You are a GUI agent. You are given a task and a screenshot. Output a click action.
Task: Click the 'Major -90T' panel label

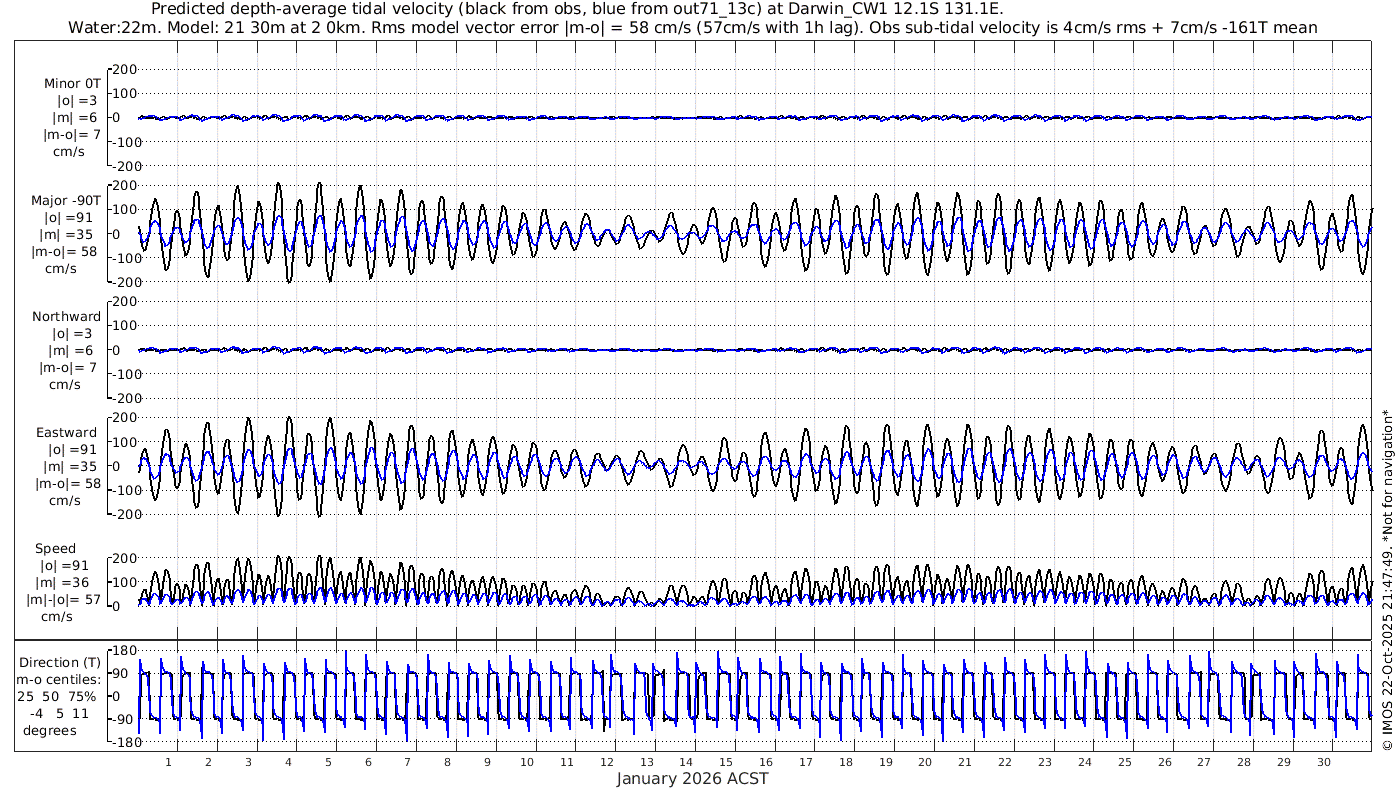[x=66, y=200]
